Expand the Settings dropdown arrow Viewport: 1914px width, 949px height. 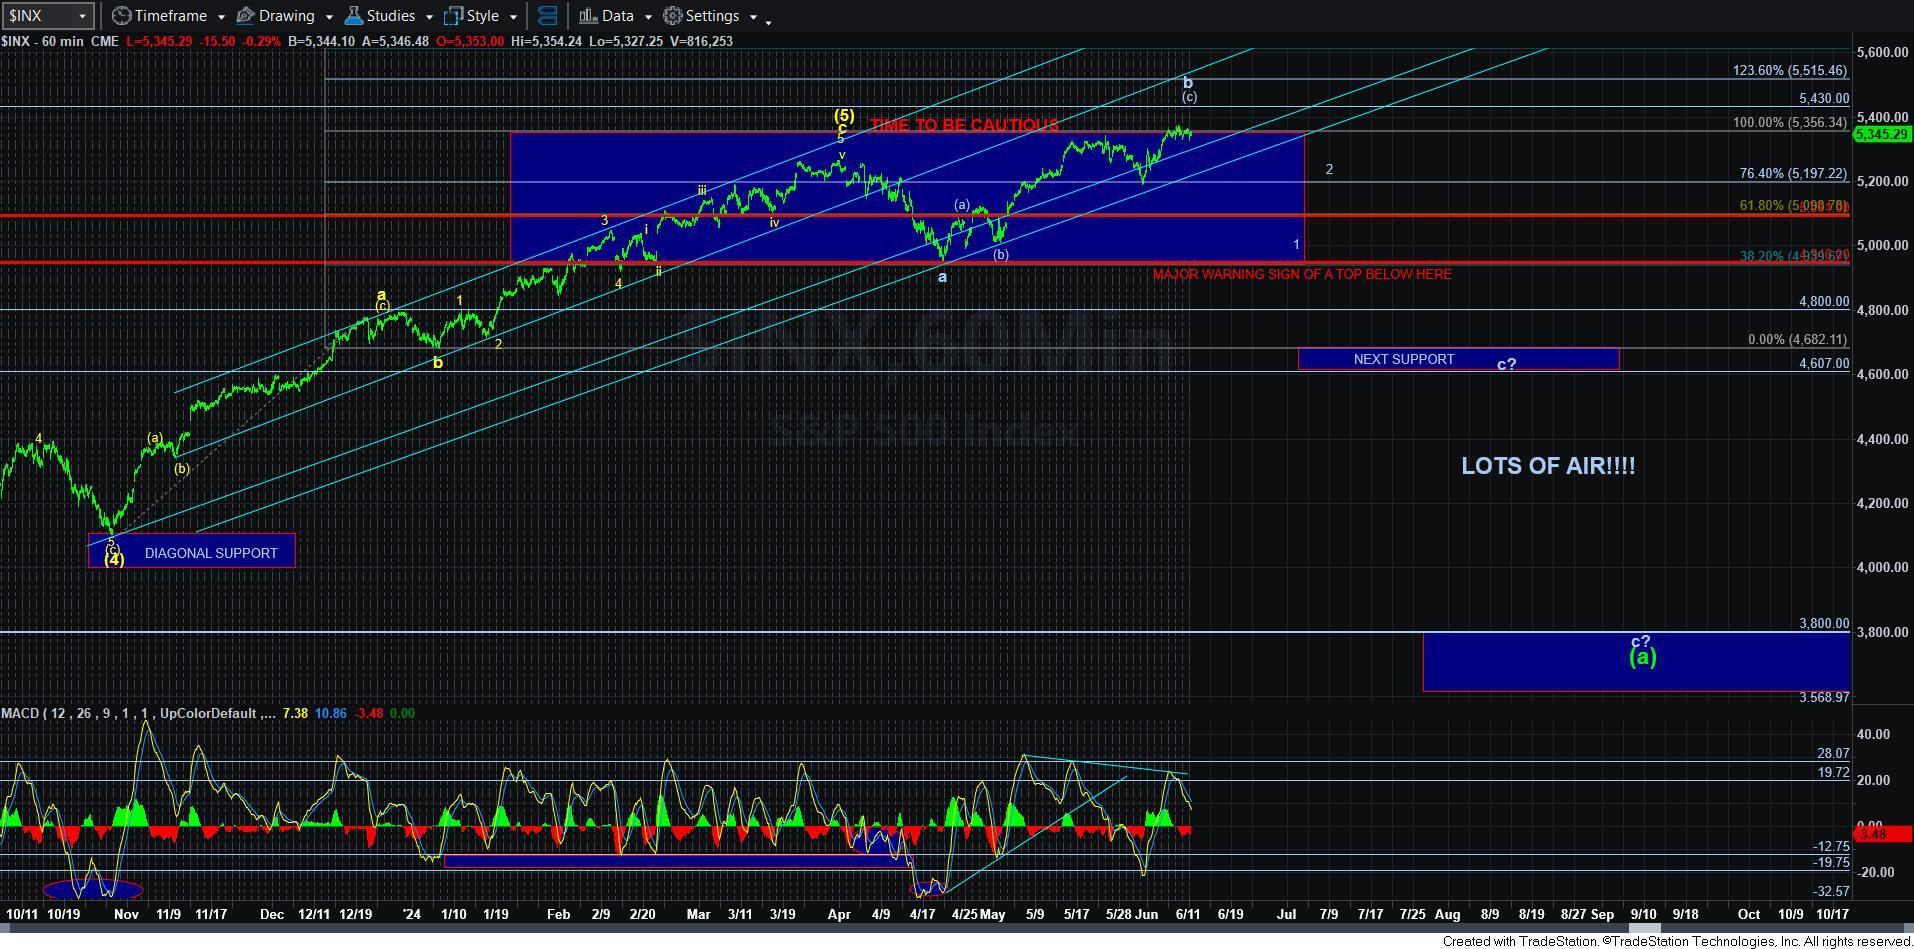click(755, 16)
